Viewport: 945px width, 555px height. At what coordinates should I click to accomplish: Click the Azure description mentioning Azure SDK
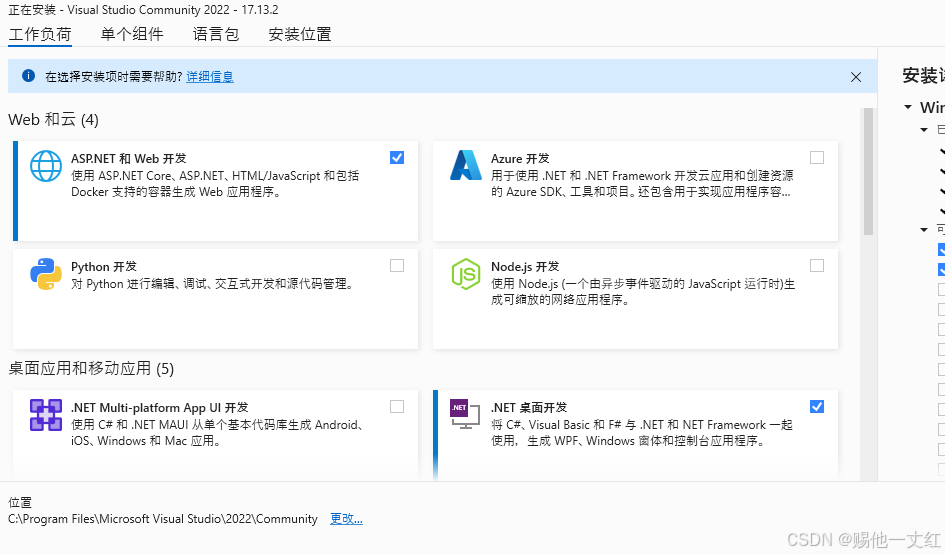click(x=642, y=184)
